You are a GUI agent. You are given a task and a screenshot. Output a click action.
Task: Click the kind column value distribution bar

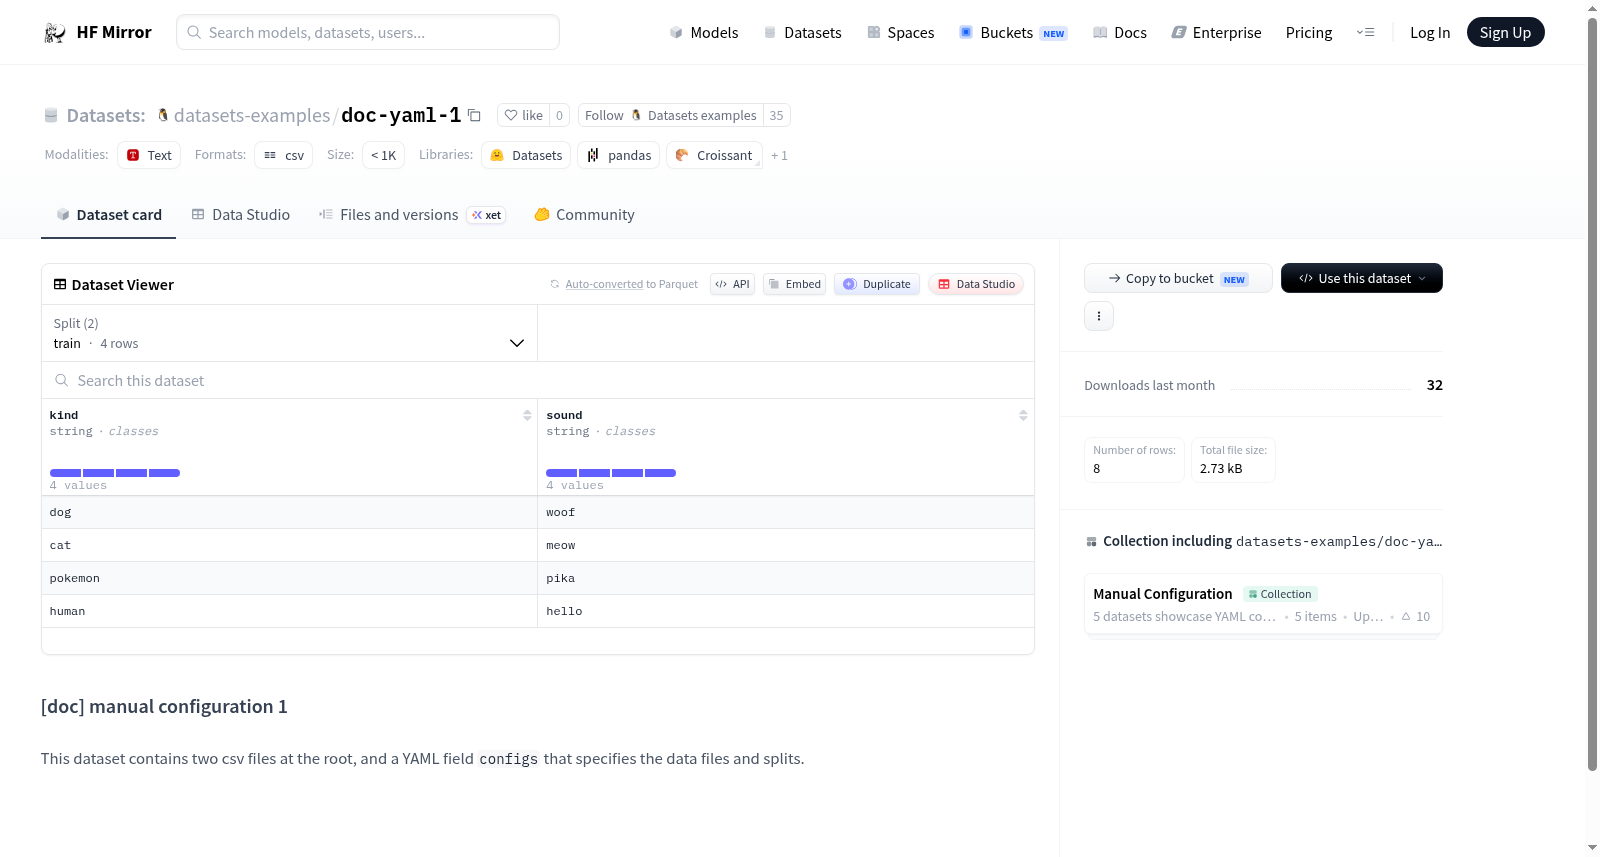point(115,473)
